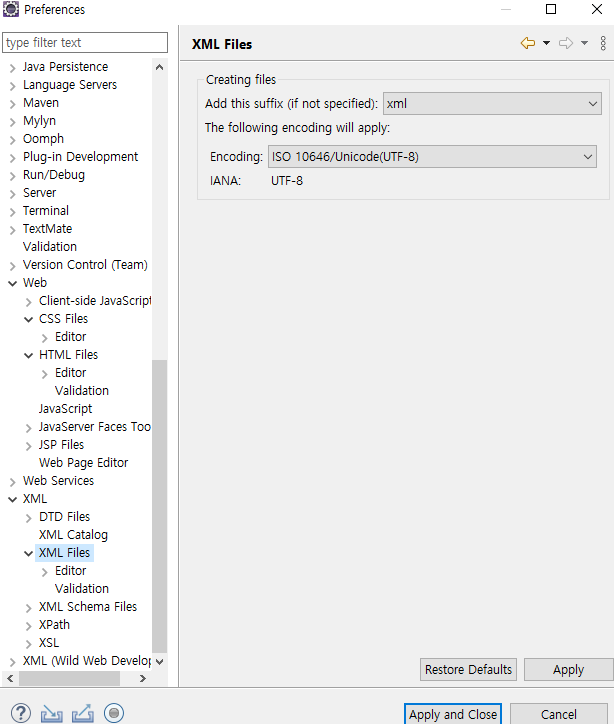Expand the Terminal node
The image size is (614, 724).
pyautogui.click(x=12, y=212)
